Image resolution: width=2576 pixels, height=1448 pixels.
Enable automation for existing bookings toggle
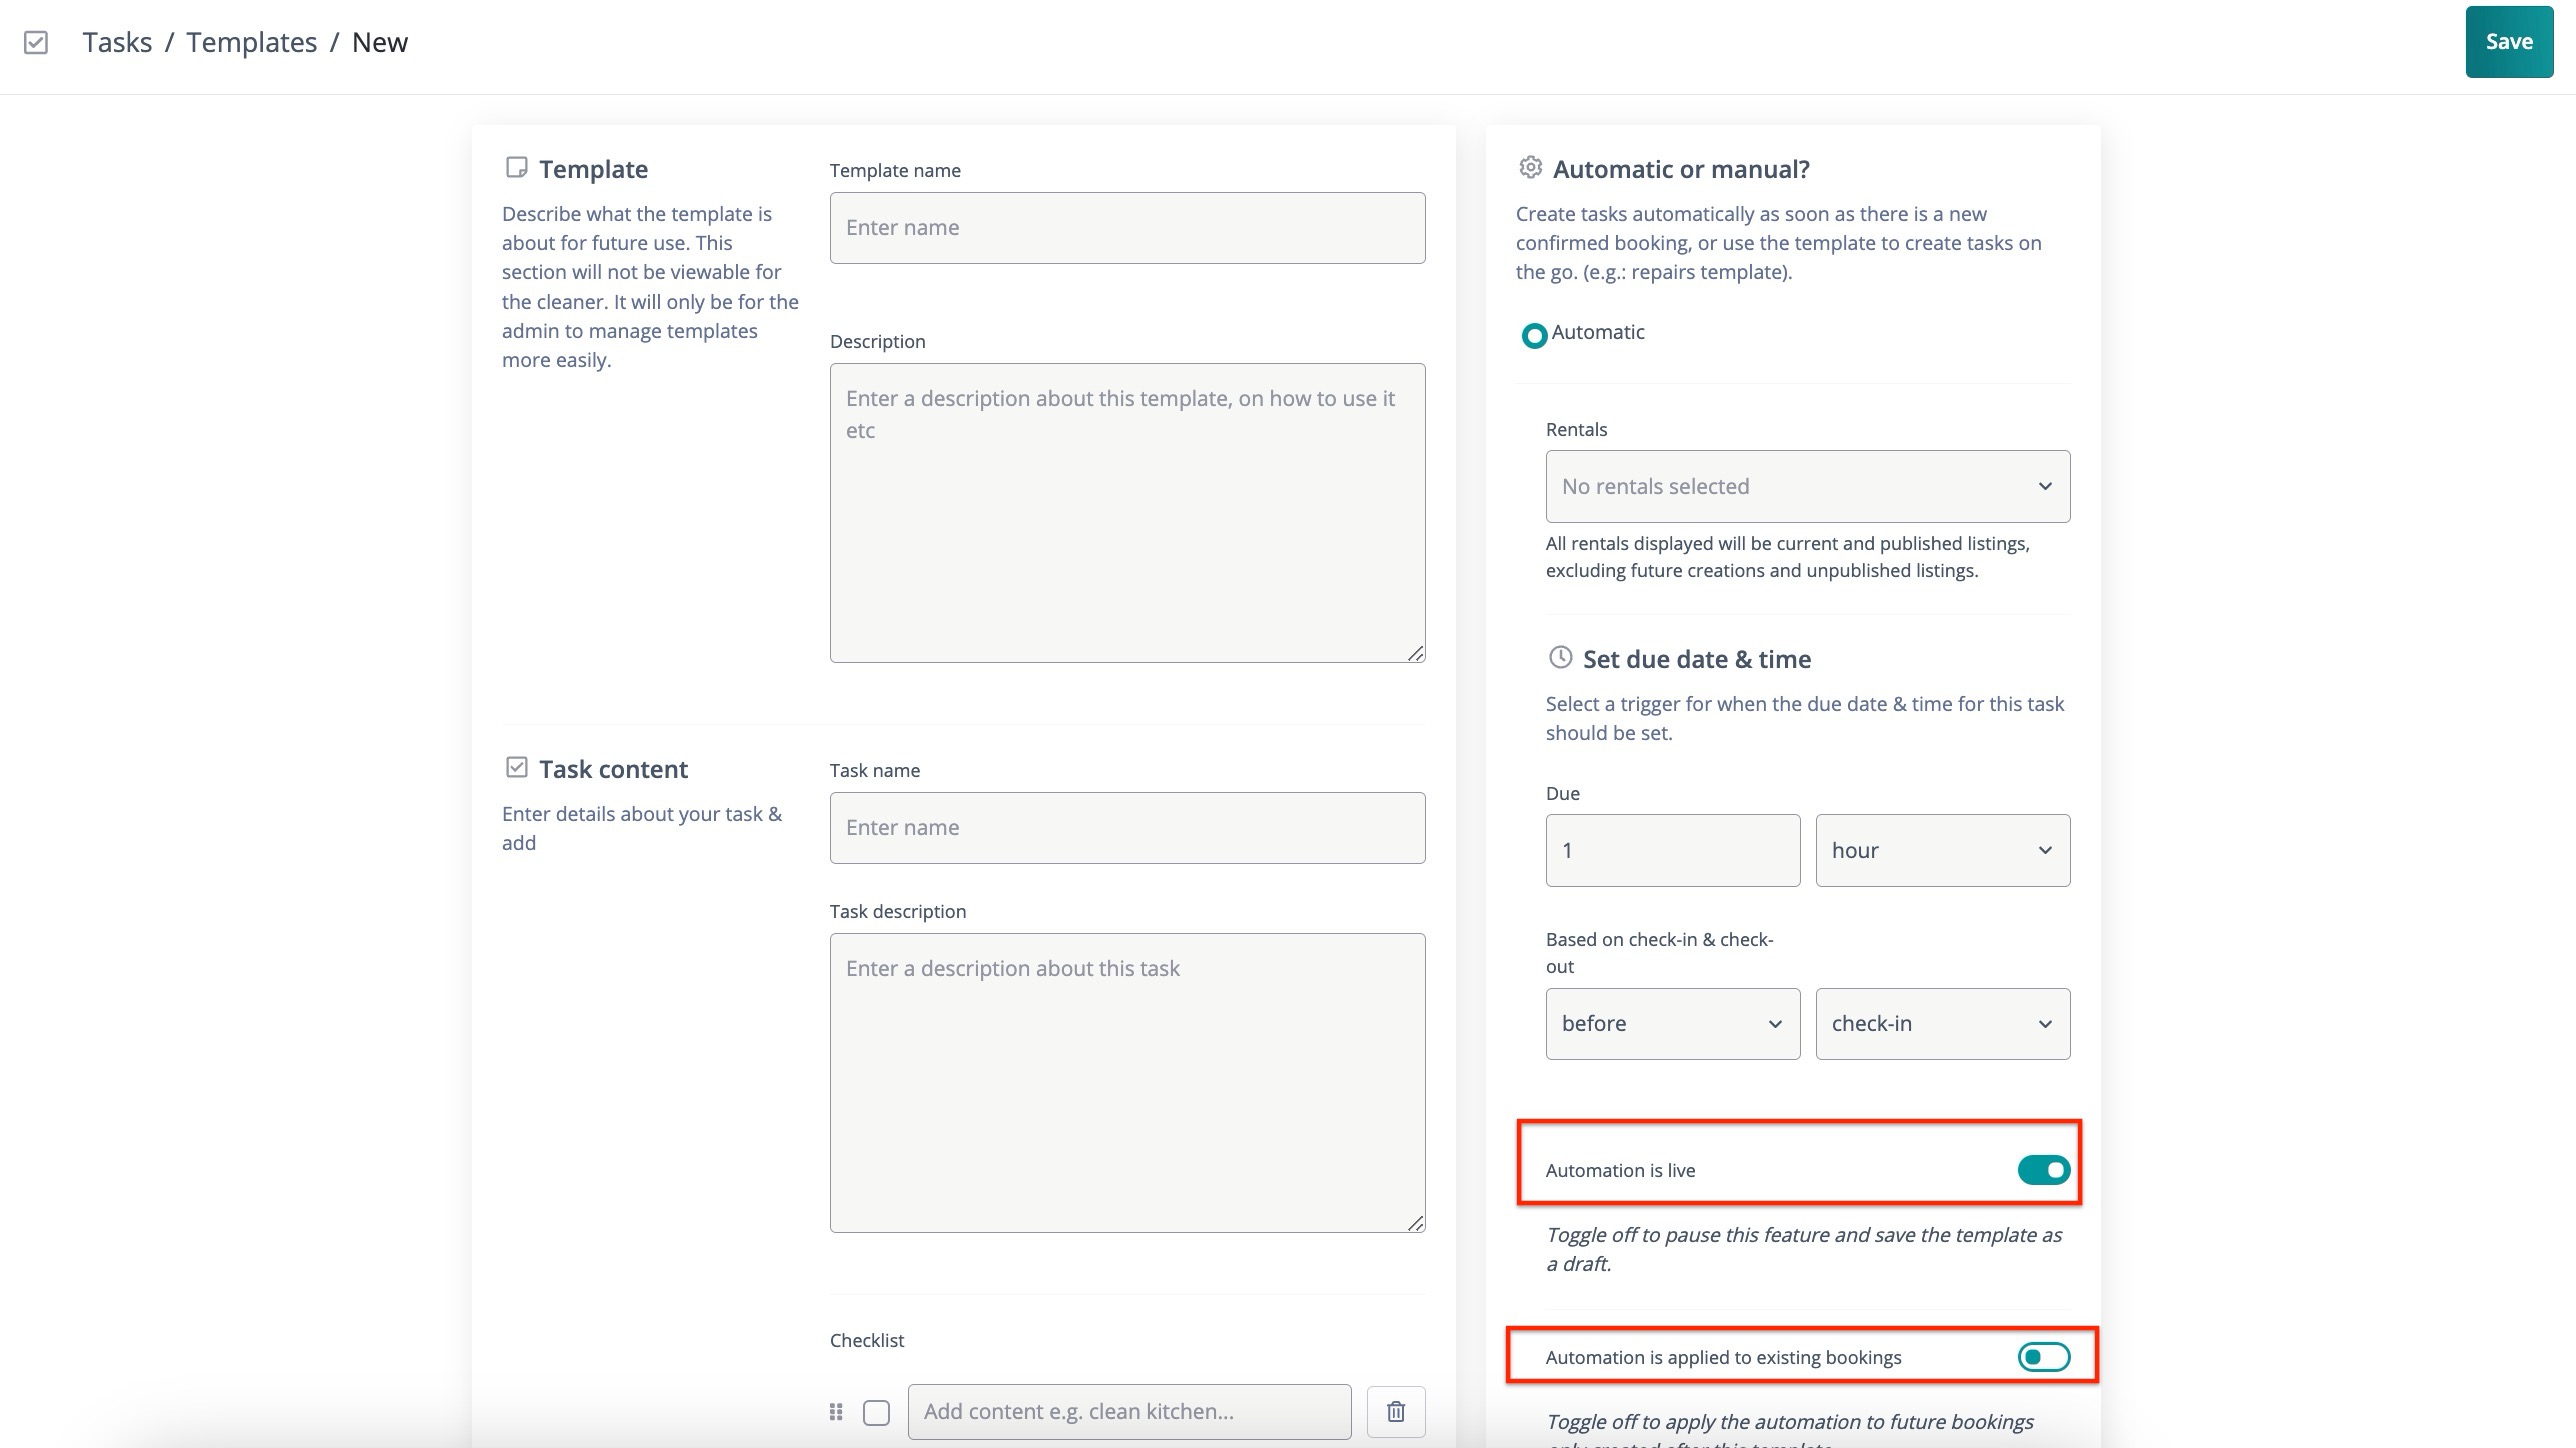click(x=2043, y=1357)
